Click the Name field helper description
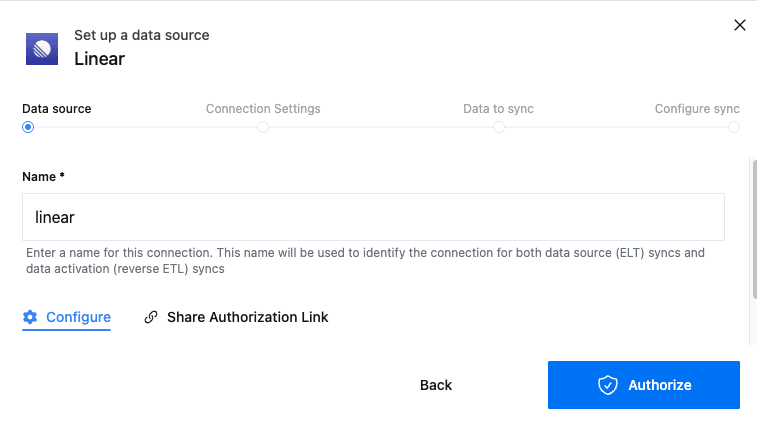Image resolution: width=757 pixels, height=421 pixels. [365, 261]
